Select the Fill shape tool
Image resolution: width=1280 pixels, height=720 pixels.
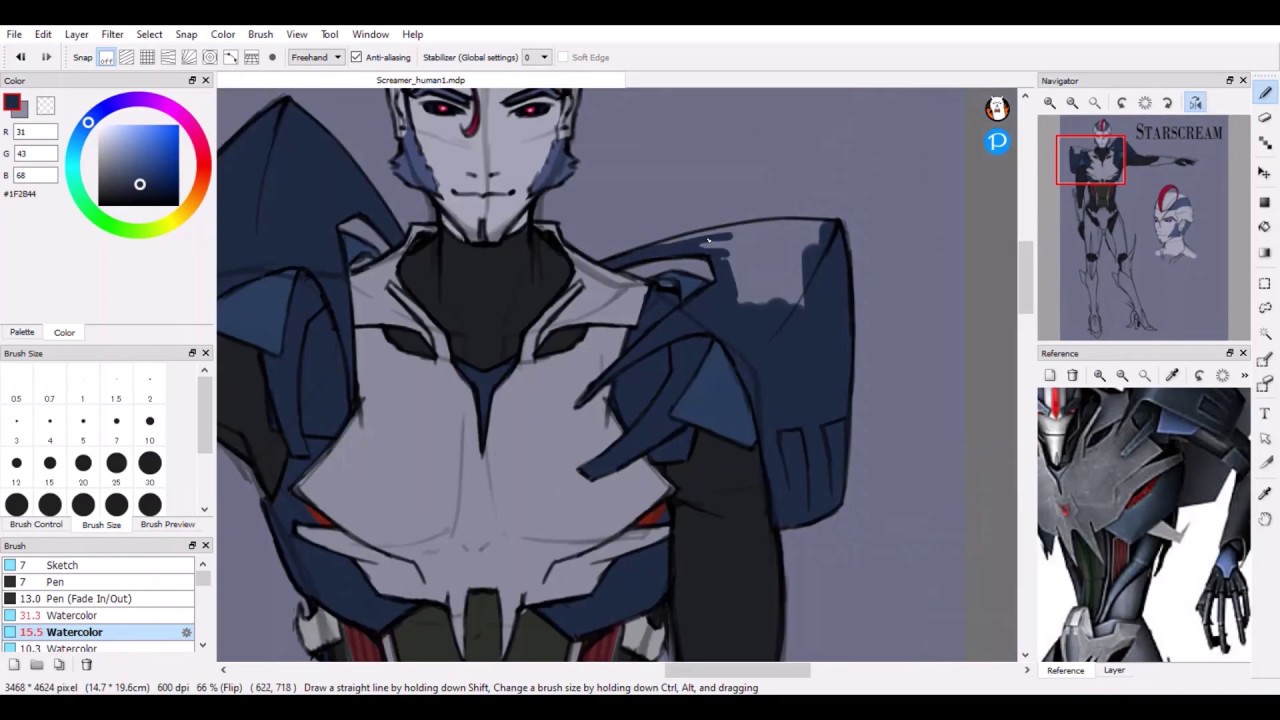pos(1265,202)
